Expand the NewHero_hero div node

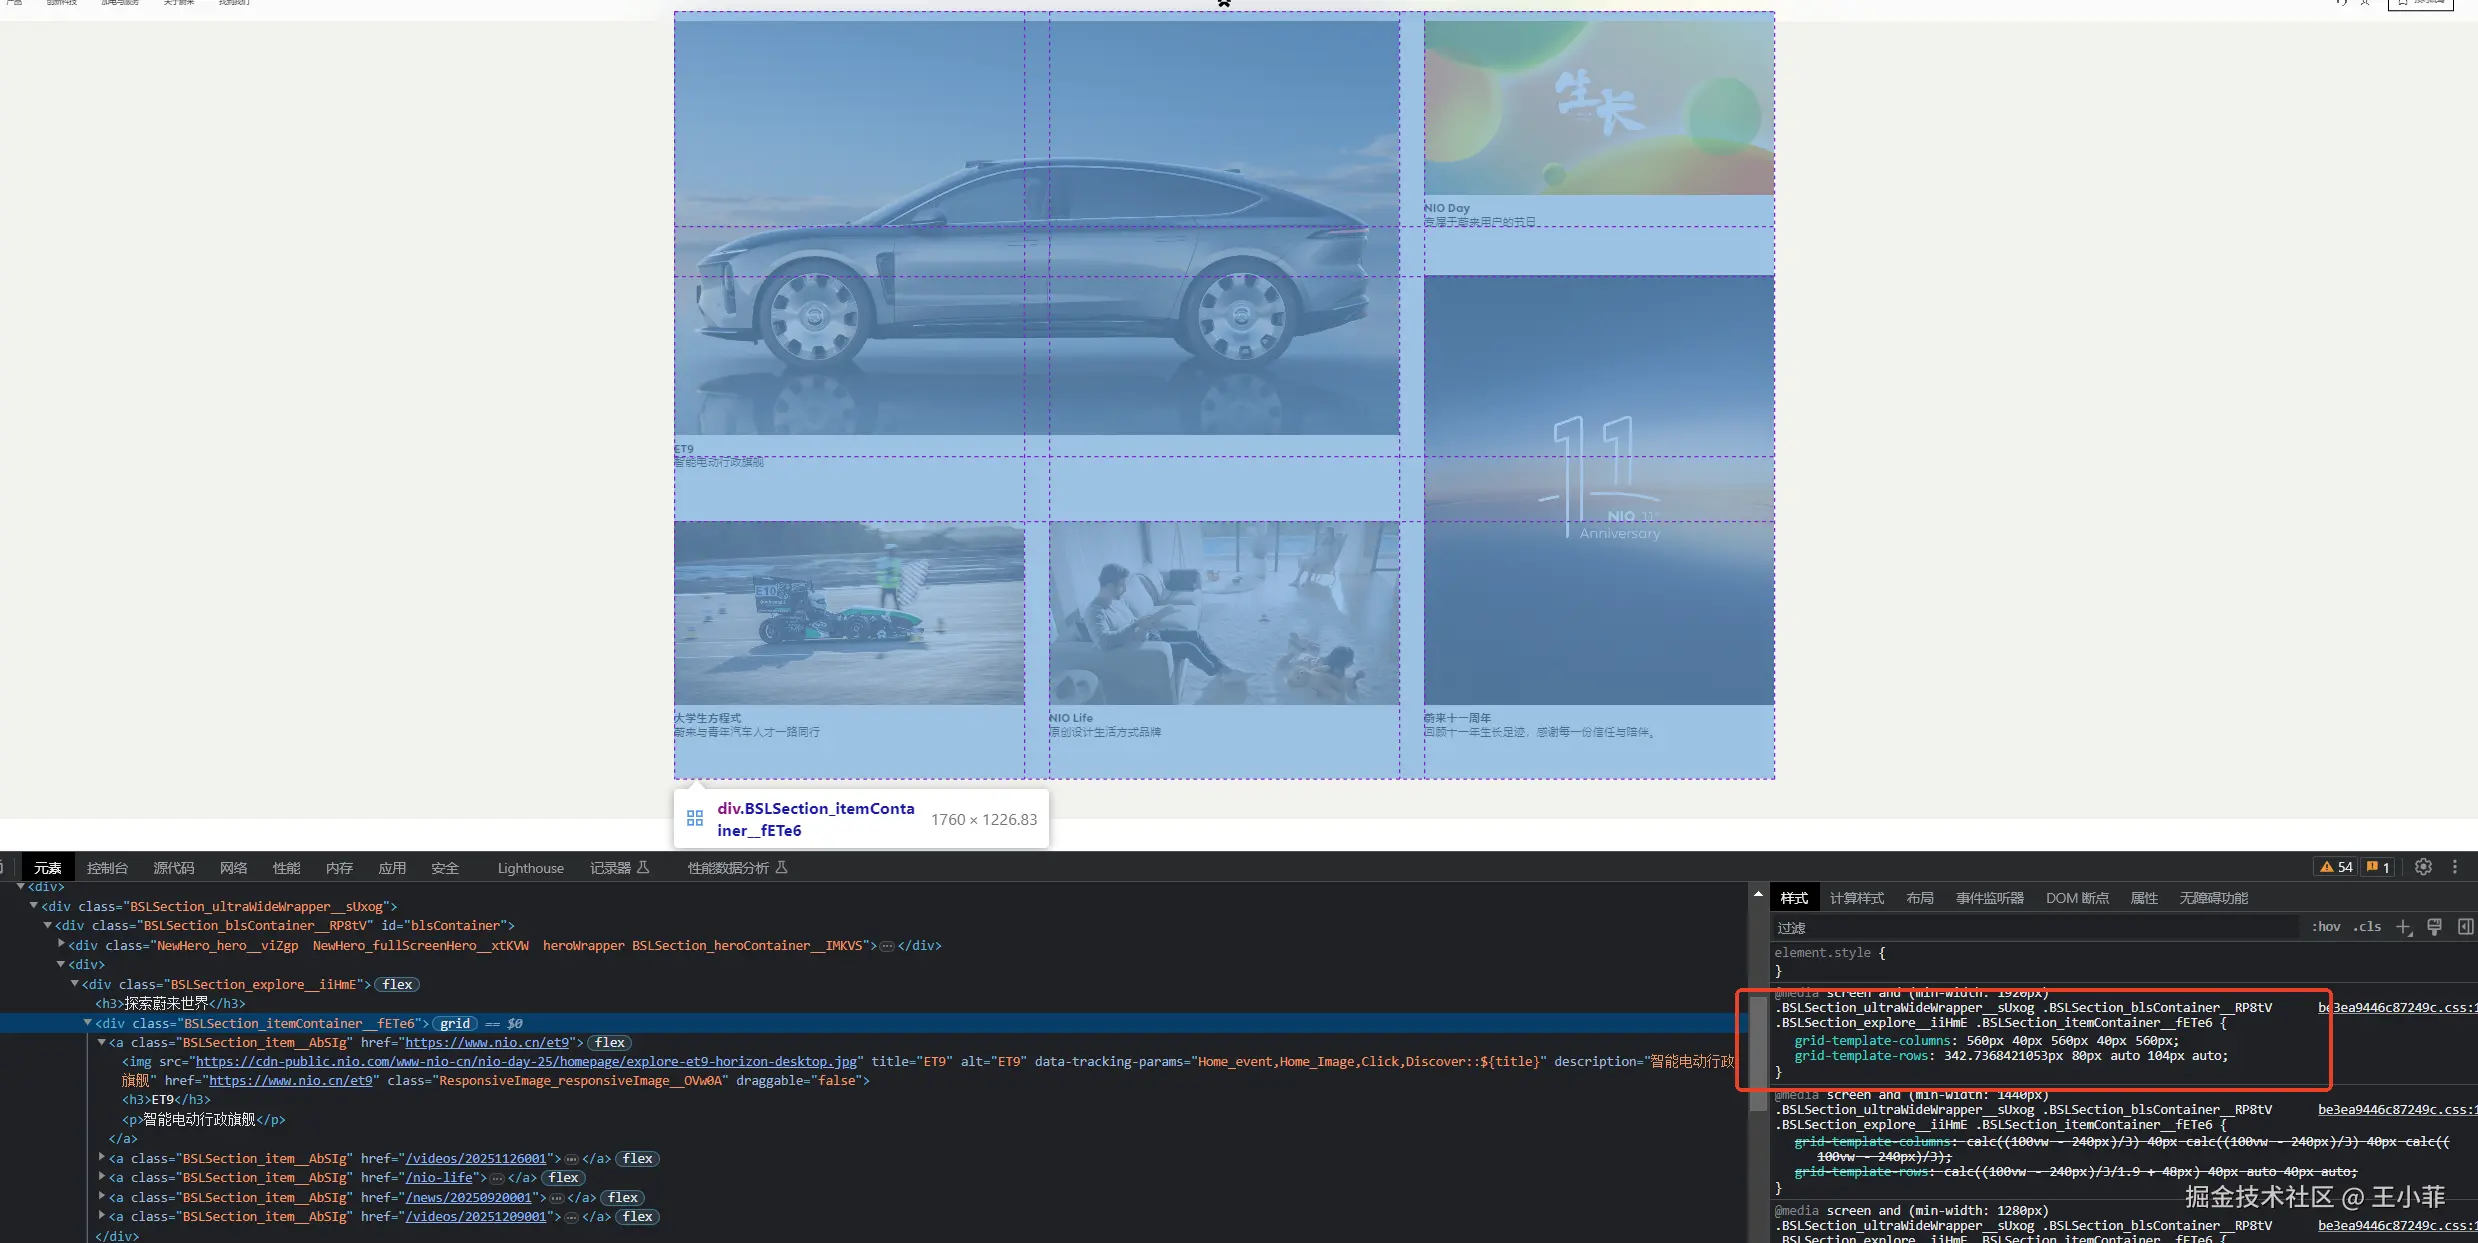(61, 944)
